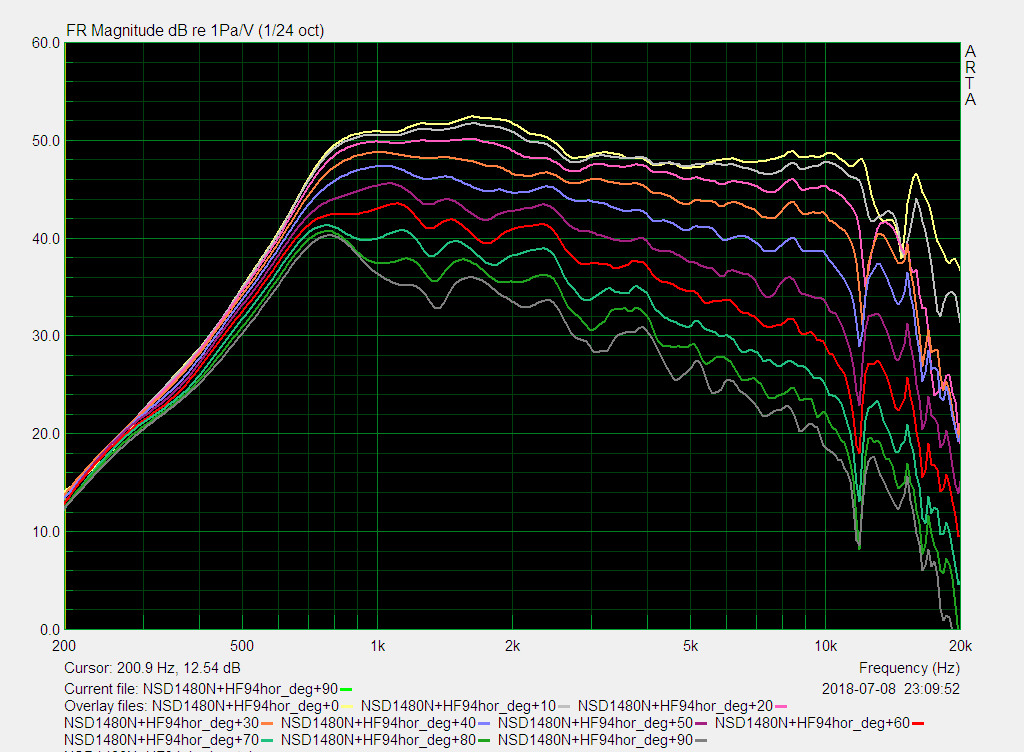Select overlay file NSD1480N+HF94hor_deg+60
Viewport: 1024px width, 752px height.
[x=812, y=723]
